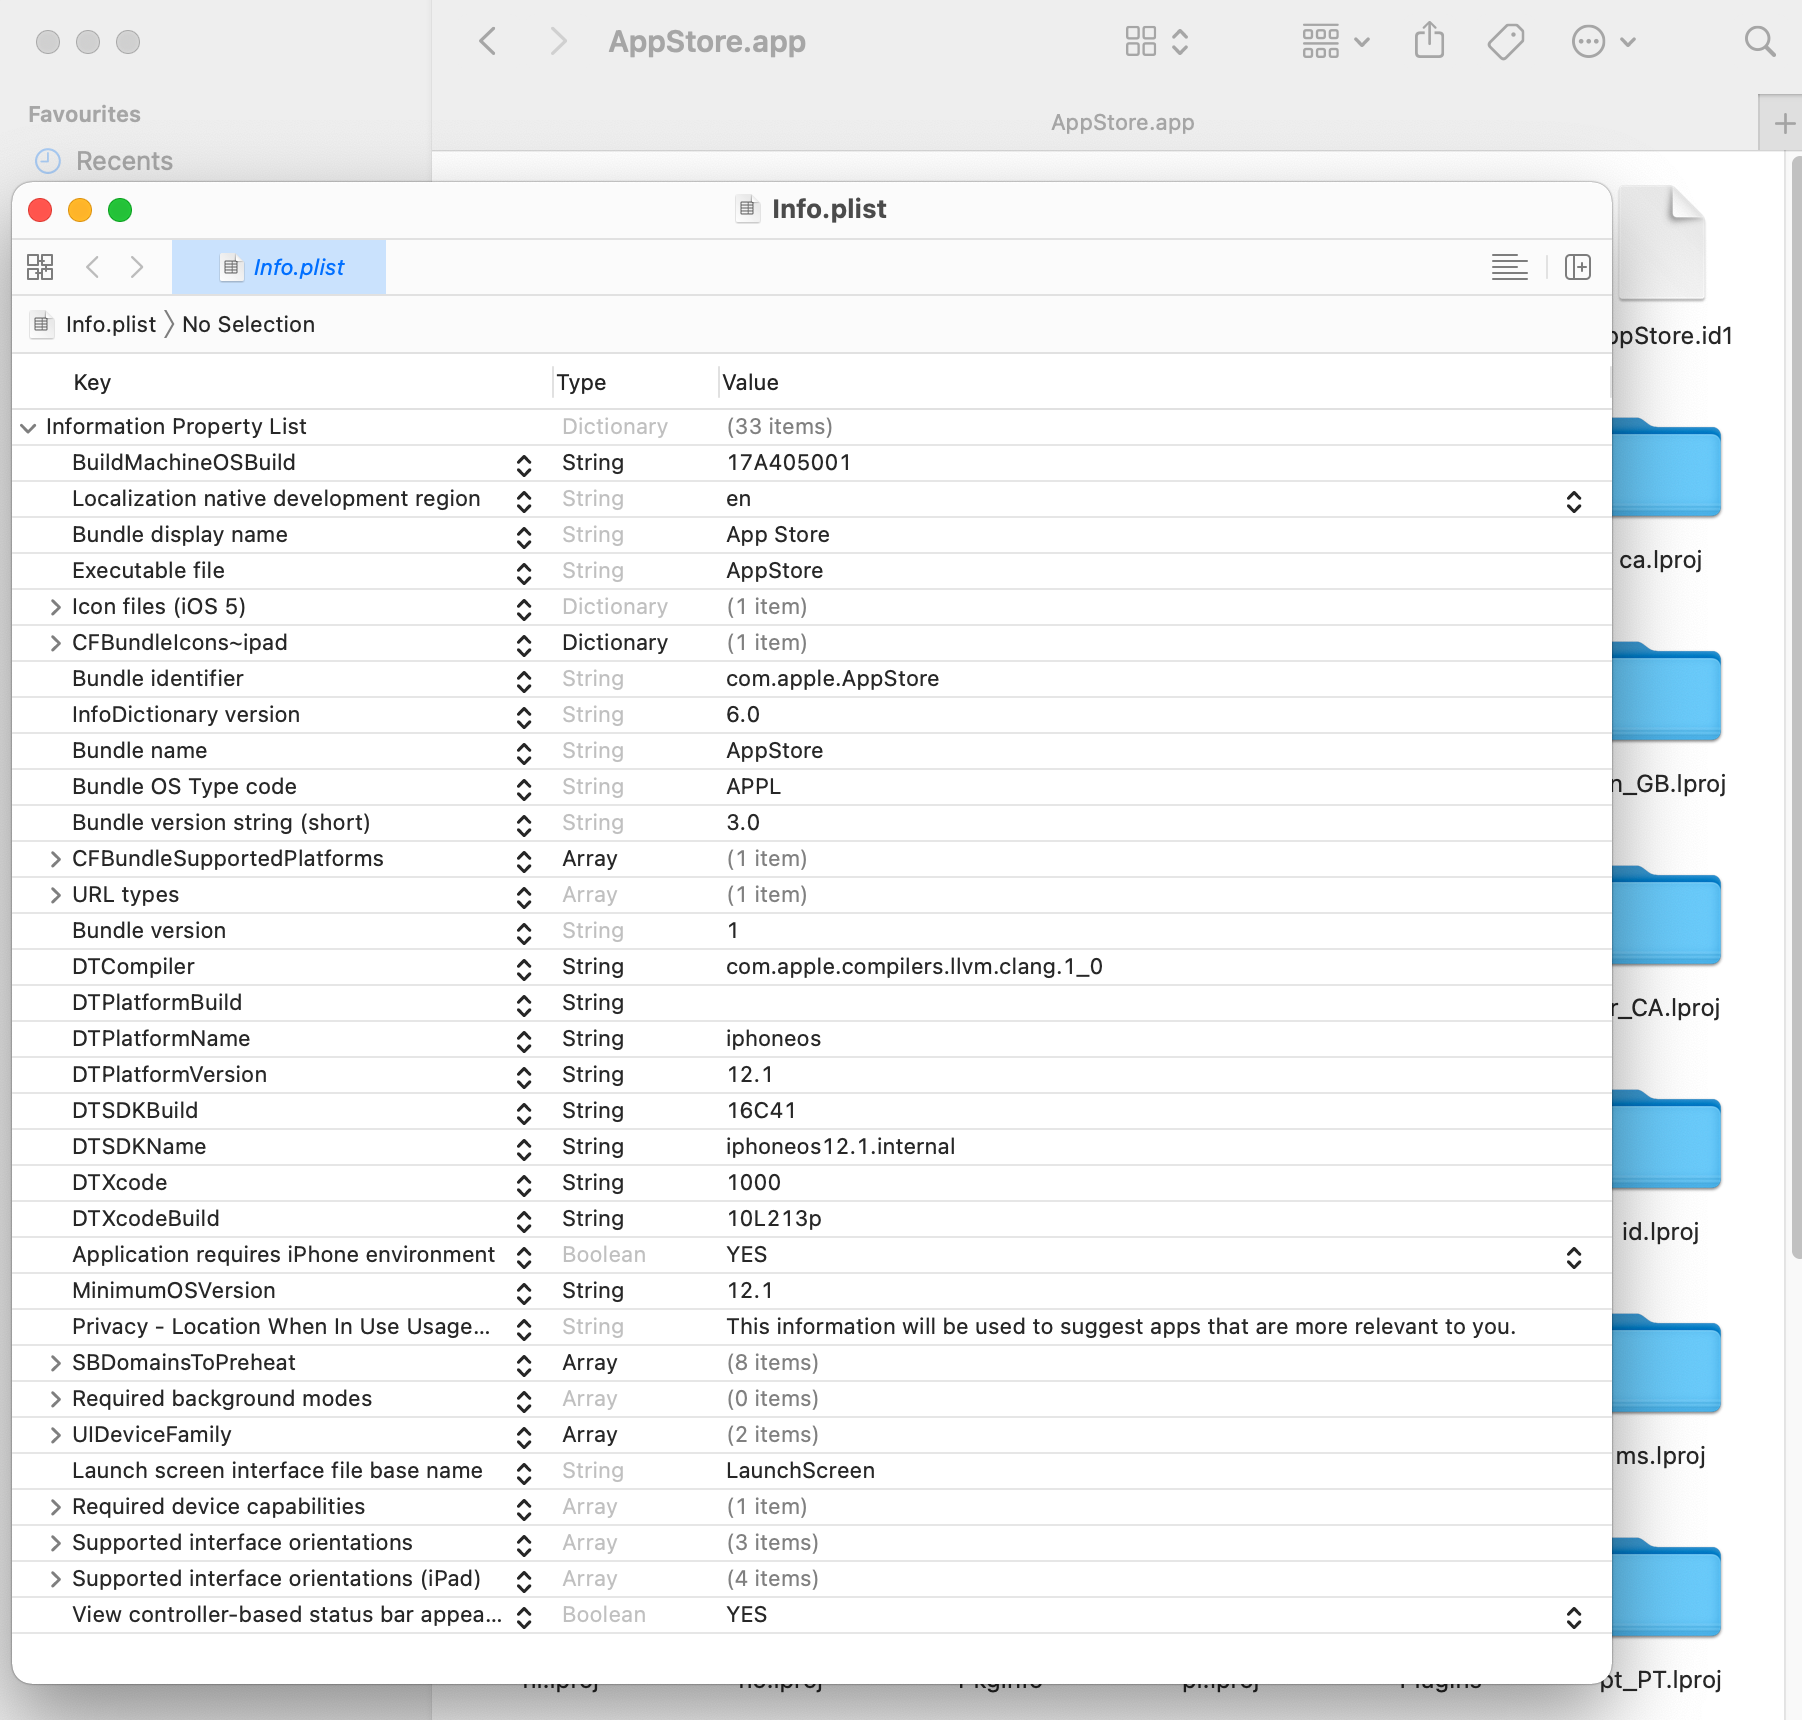The image size is (1802, 1720).
Task: Search in the Finder window
Action: [1760, 41]
